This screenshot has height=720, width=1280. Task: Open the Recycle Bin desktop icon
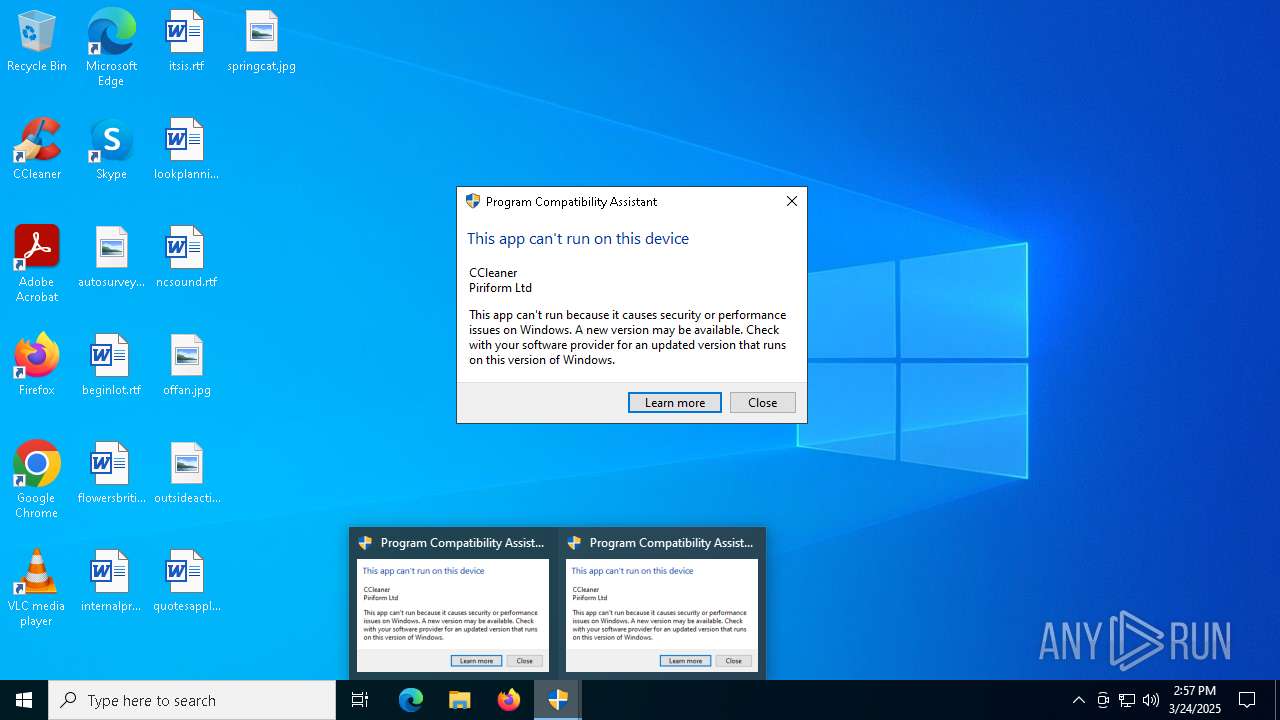pos(37,41)
